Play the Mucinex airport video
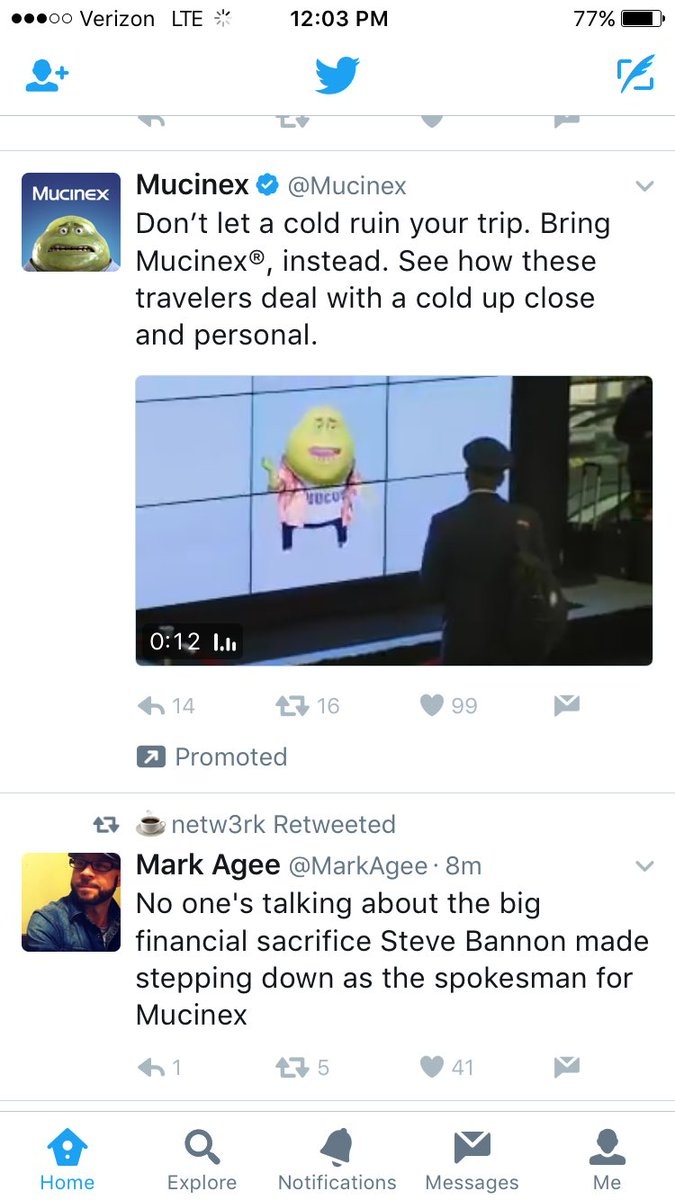The width and height of the screenshot is (675, 1200). [x=394, y=520]
